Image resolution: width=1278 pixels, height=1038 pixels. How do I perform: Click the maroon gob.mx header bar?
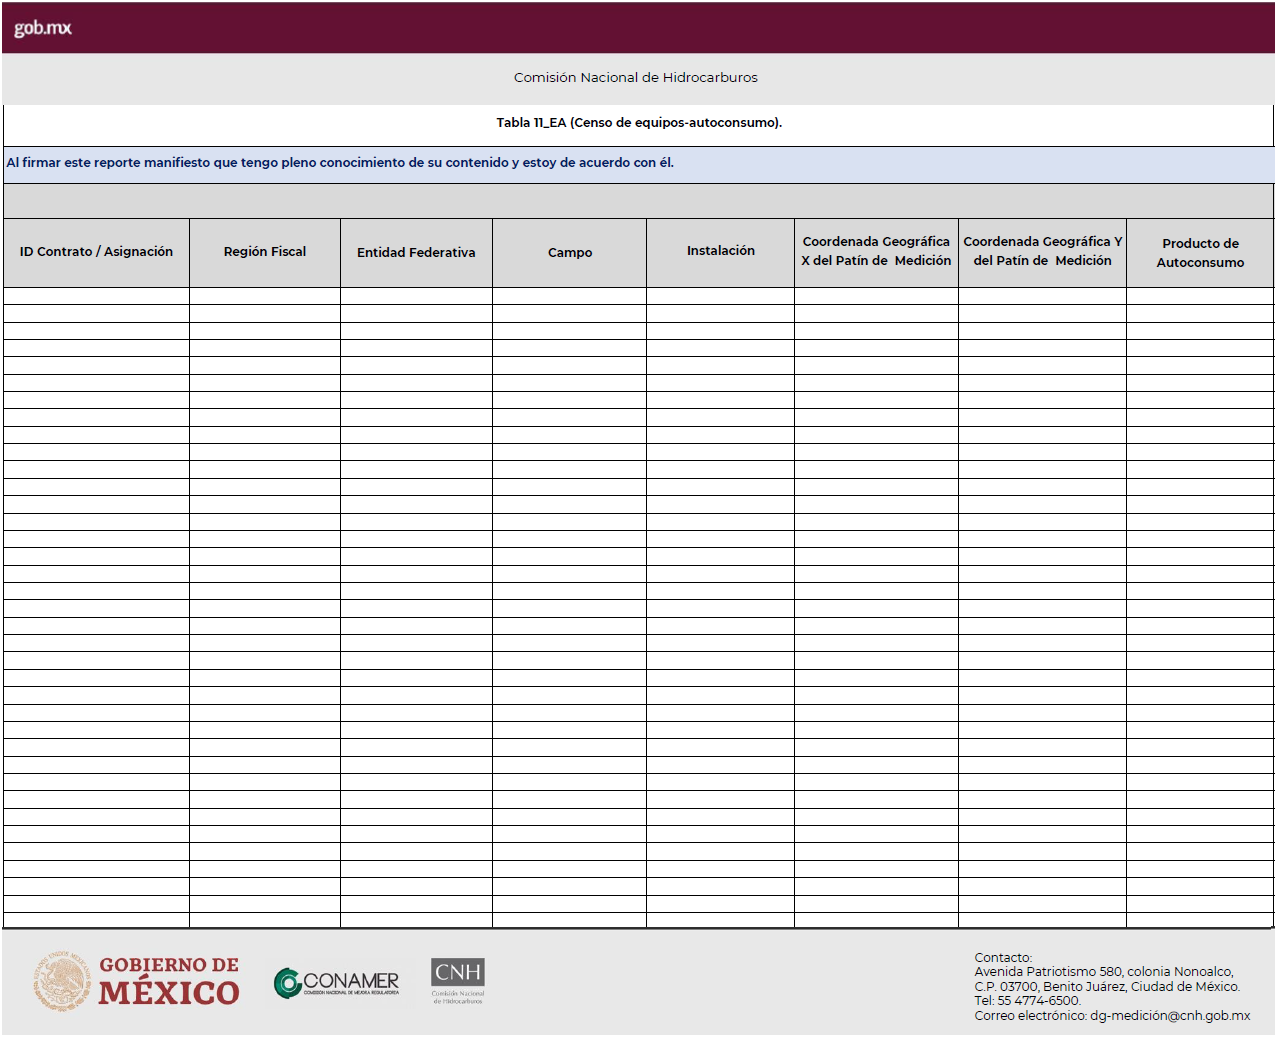coord(639,27)
